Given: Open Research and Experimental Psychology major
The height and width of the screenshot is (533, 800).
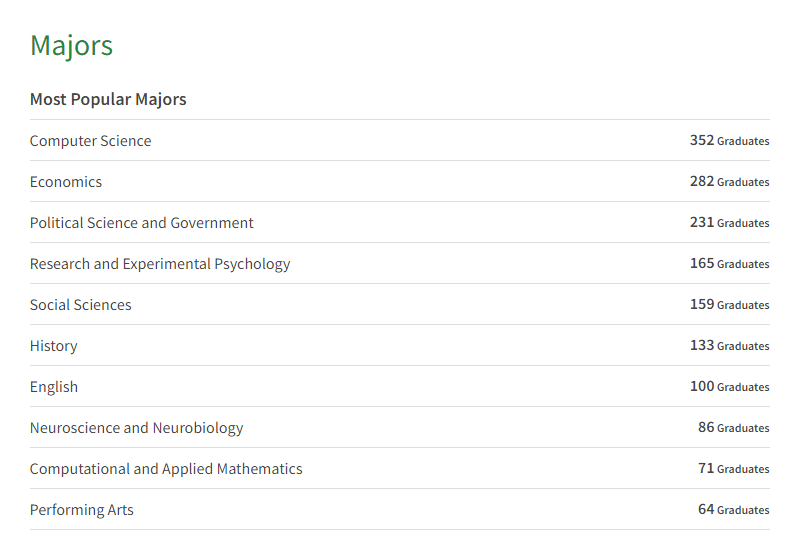Looking at the screenshot, I should (x=160, y=264).
